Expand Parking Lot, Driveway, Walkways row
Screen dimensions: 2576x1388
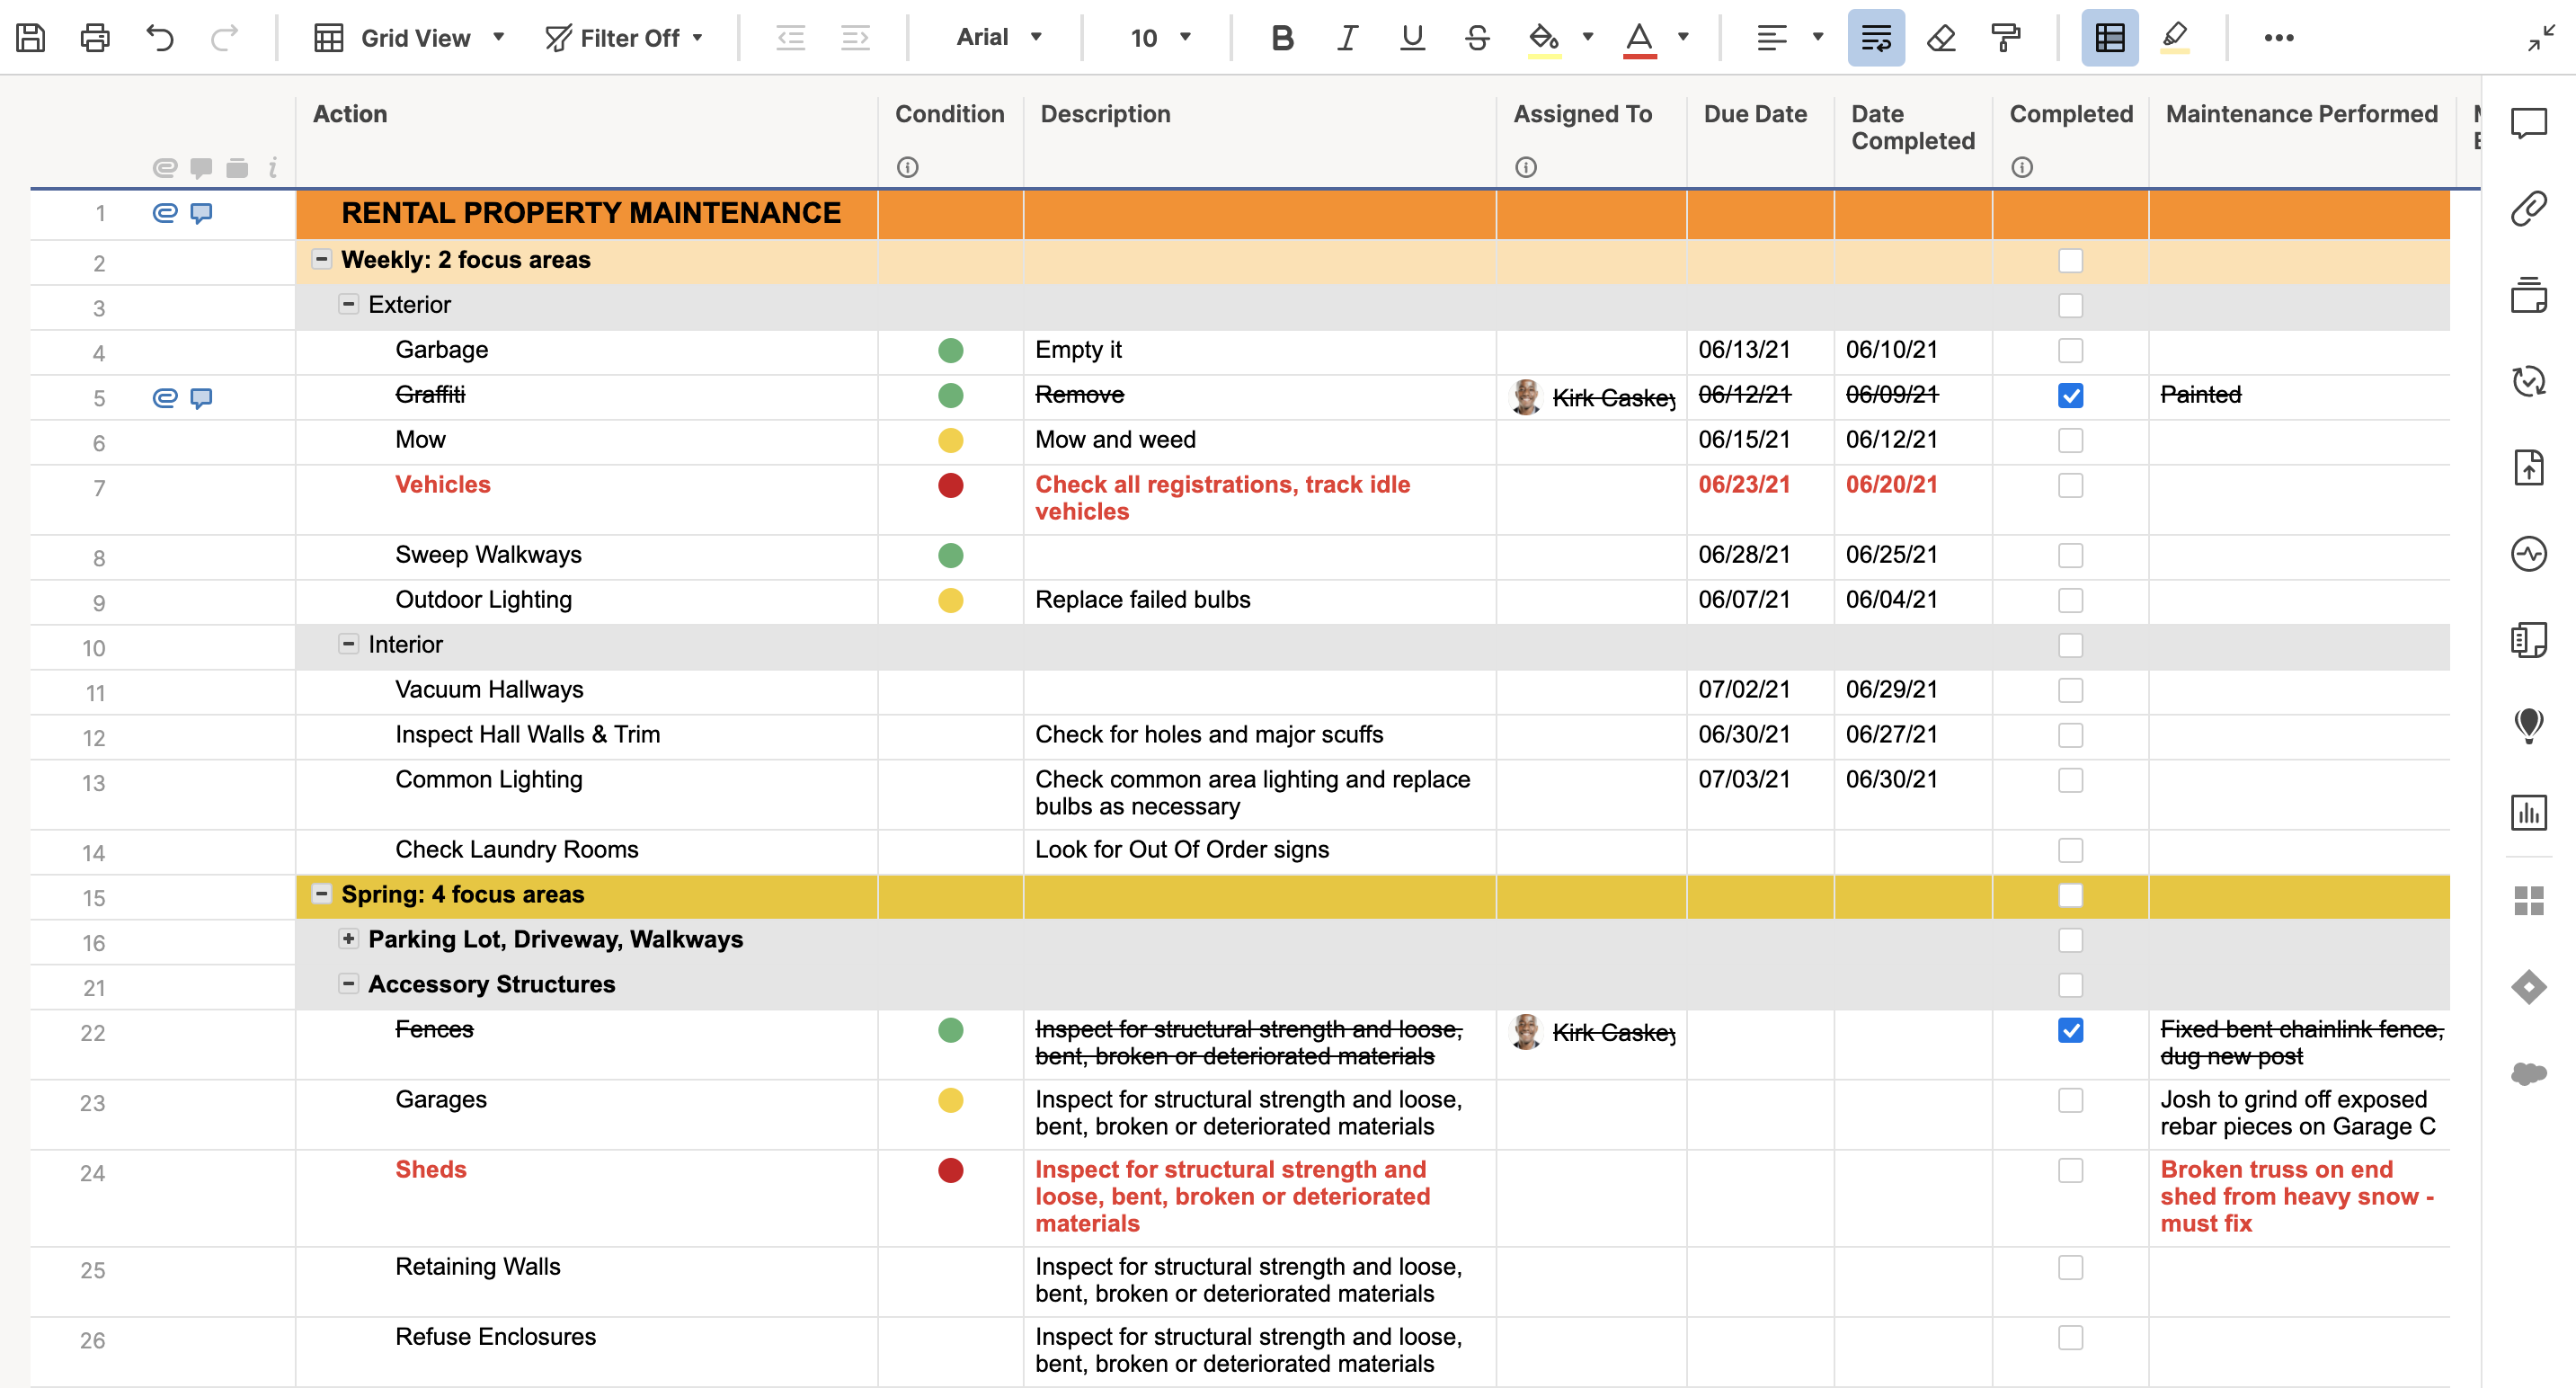[x=348, y=939]
